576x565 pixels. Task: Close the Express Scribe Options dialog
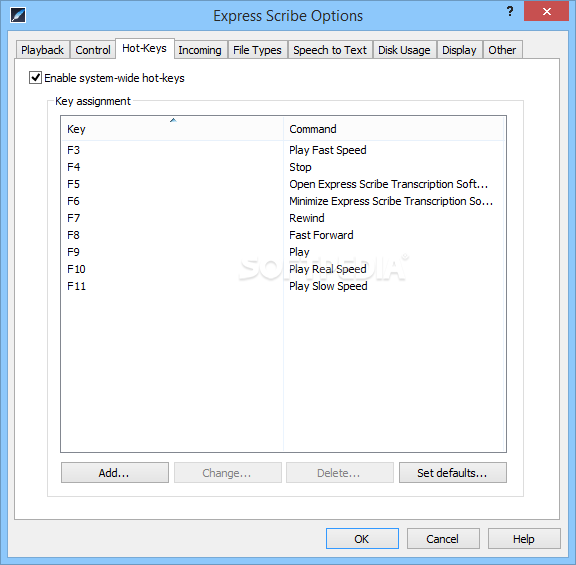546,11
